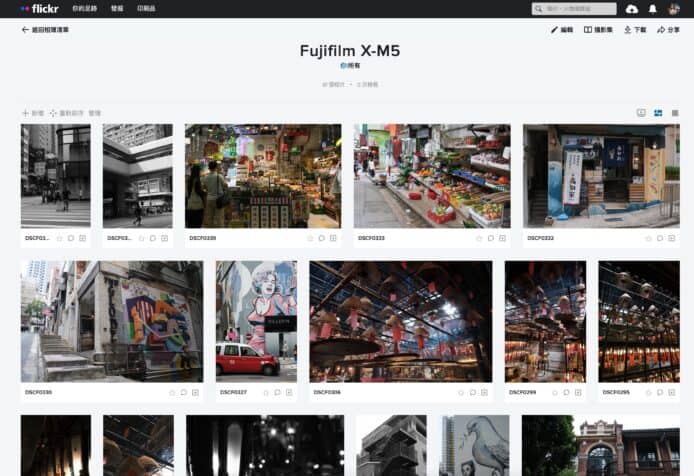Switch to square grid view icon
The image size is (694, 476).
click(x=675, y=113)
